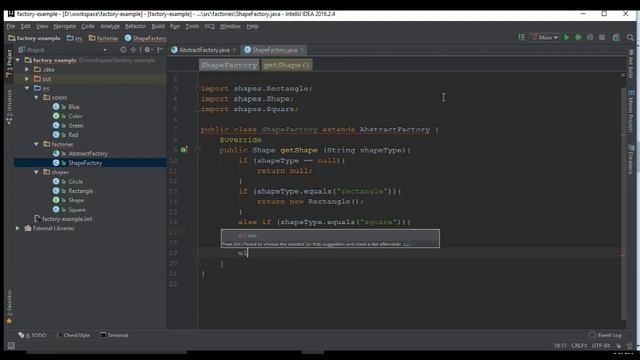Stop the running process with the stop icon
The height and width of the screenshot is (360, 640).
click(602, 38)
